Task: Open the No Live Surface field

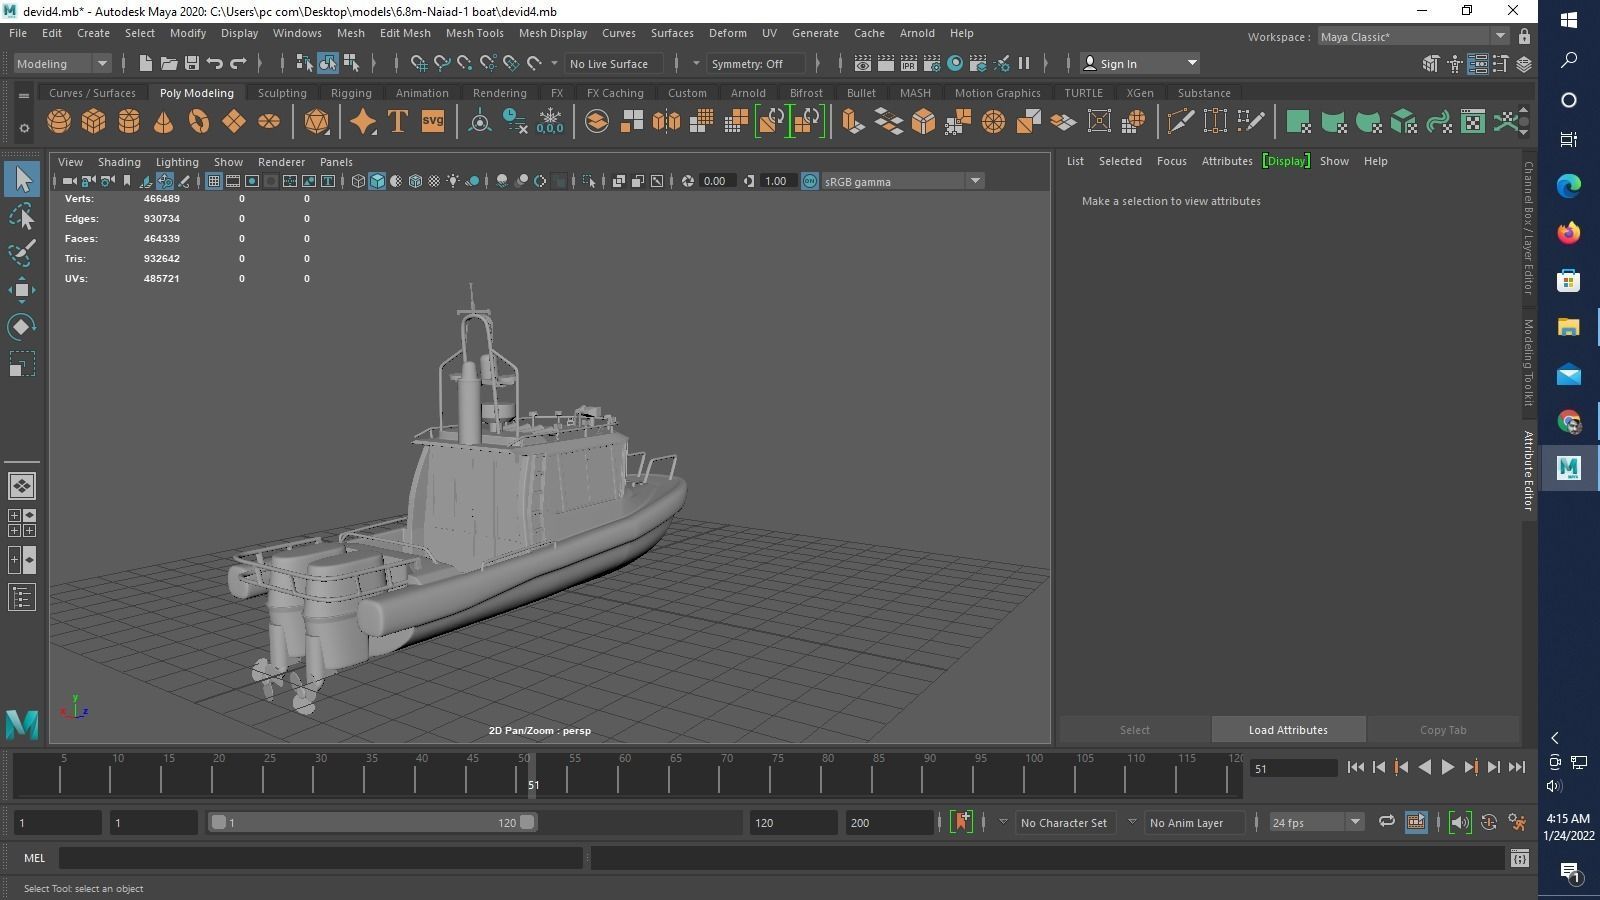Action: pos(614,63)
